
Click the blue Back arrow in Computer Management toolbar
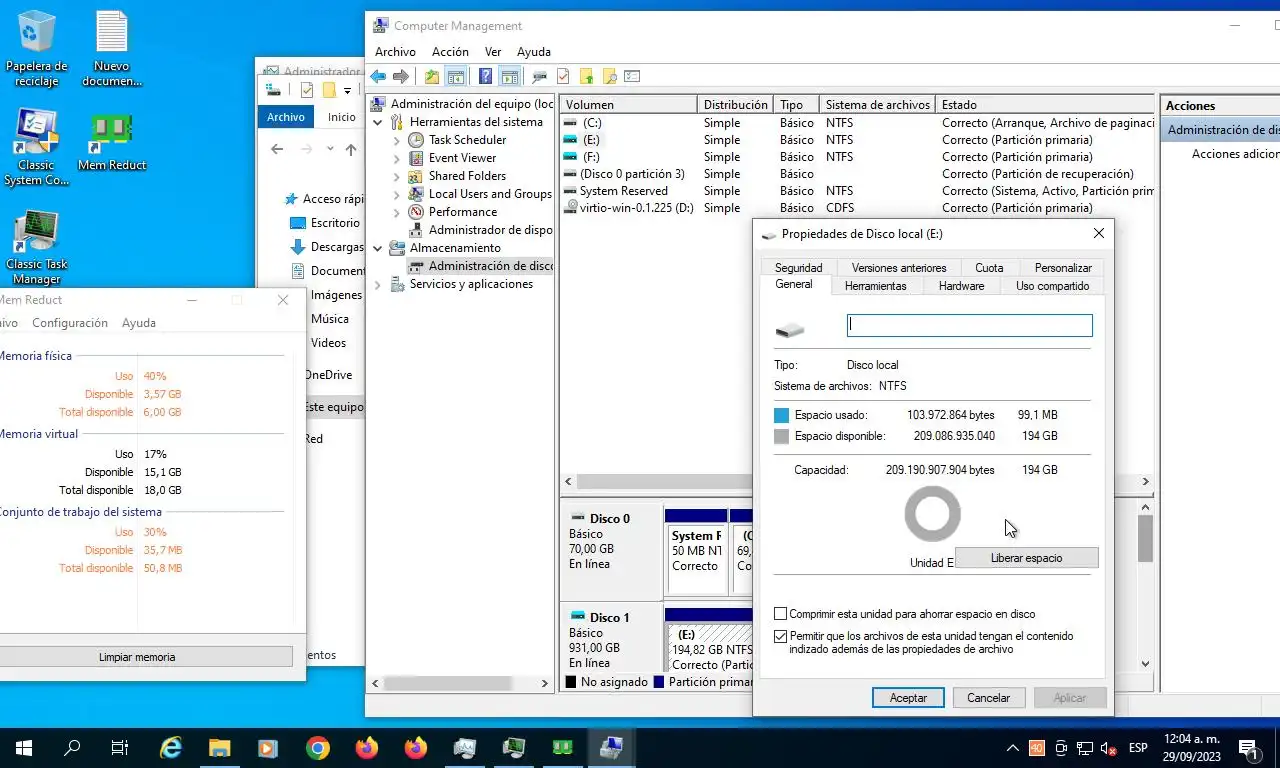click(378, 76)
